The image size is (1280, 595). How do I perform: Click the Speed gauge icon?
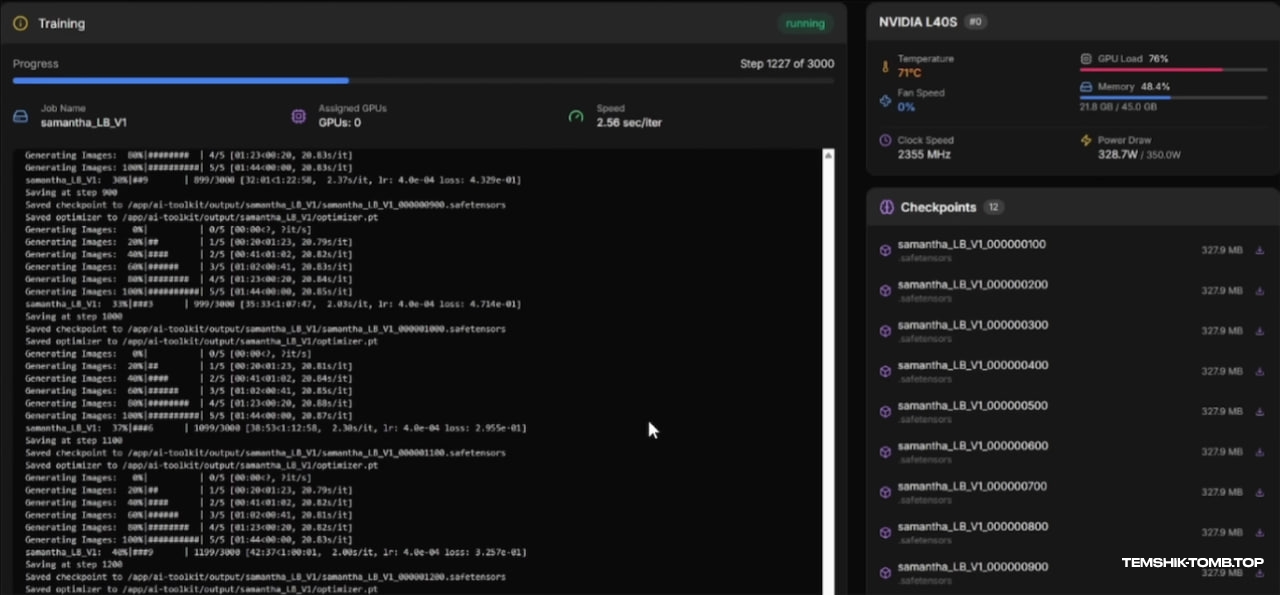[576, 116]
